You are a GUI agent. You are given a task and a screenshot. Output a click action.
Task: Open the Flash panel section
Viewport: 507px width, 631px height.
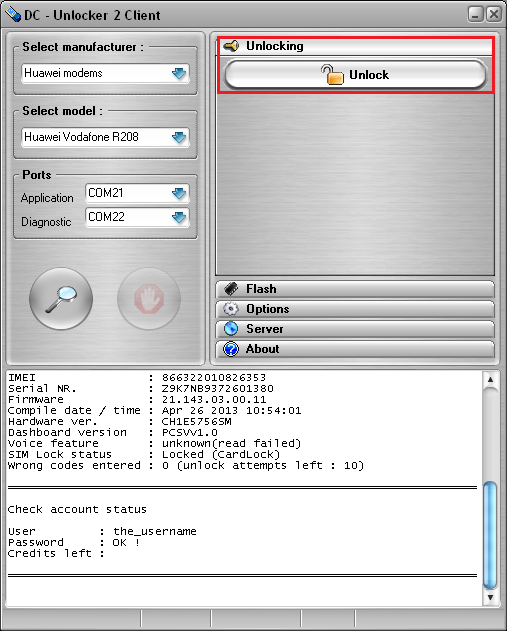(x=355, y=289)
